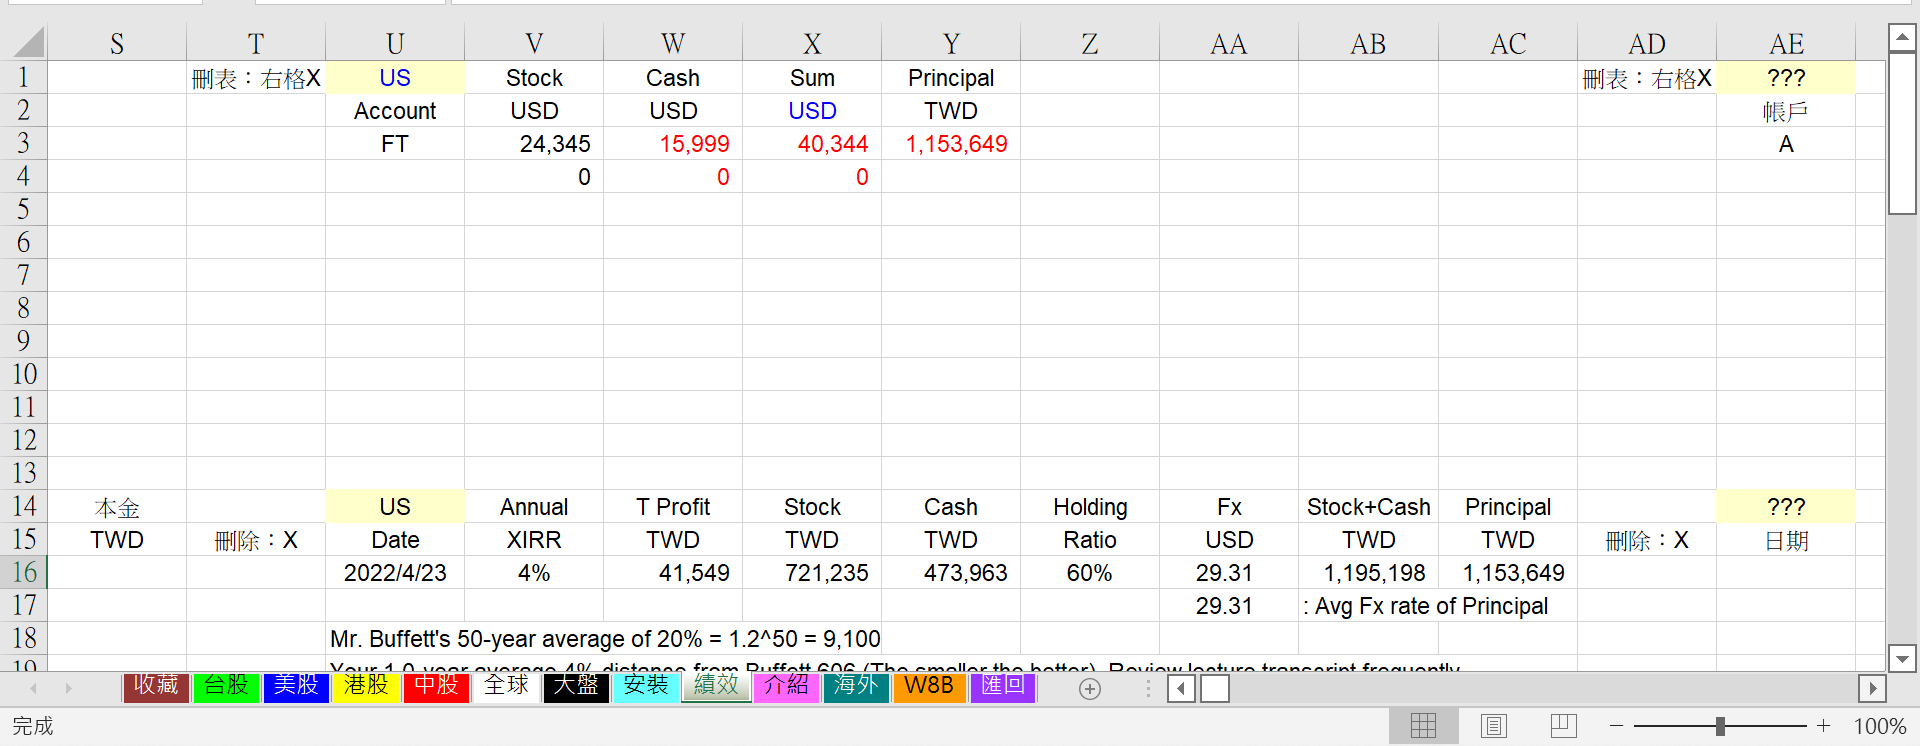Add a new sheet with plus icon

pyautogui.click(x=1090, y=688)
